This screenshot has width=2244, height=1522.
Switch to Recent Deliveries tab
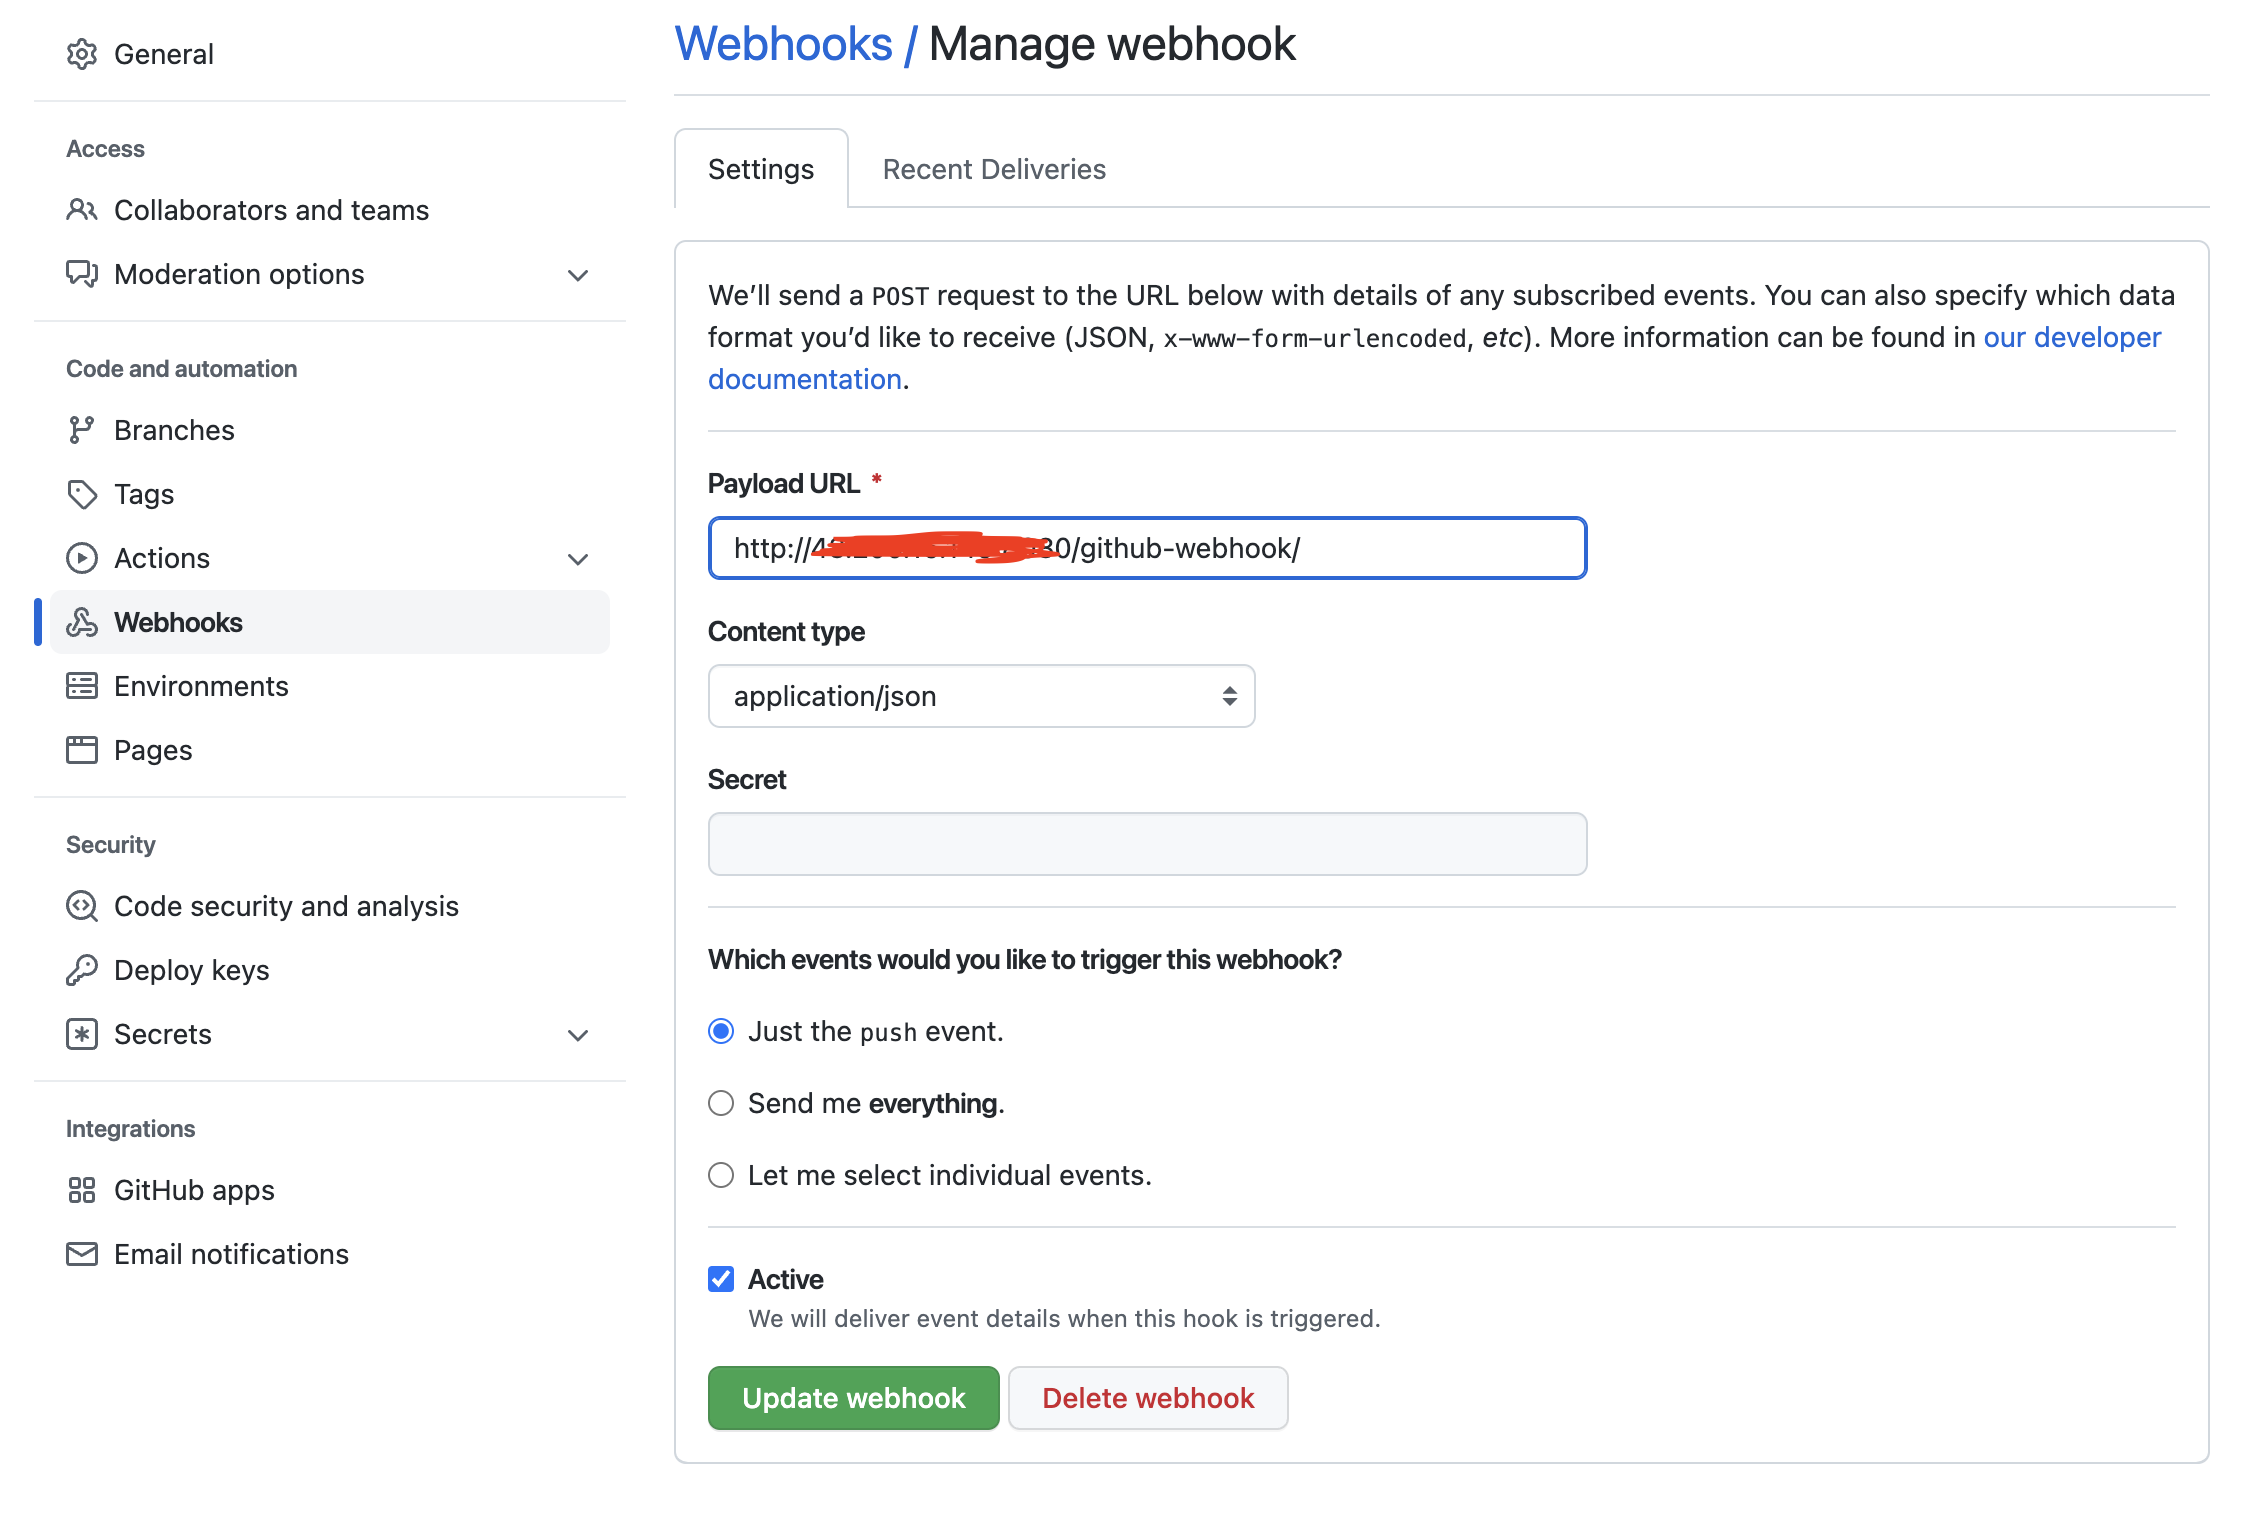tap(994, 169)
